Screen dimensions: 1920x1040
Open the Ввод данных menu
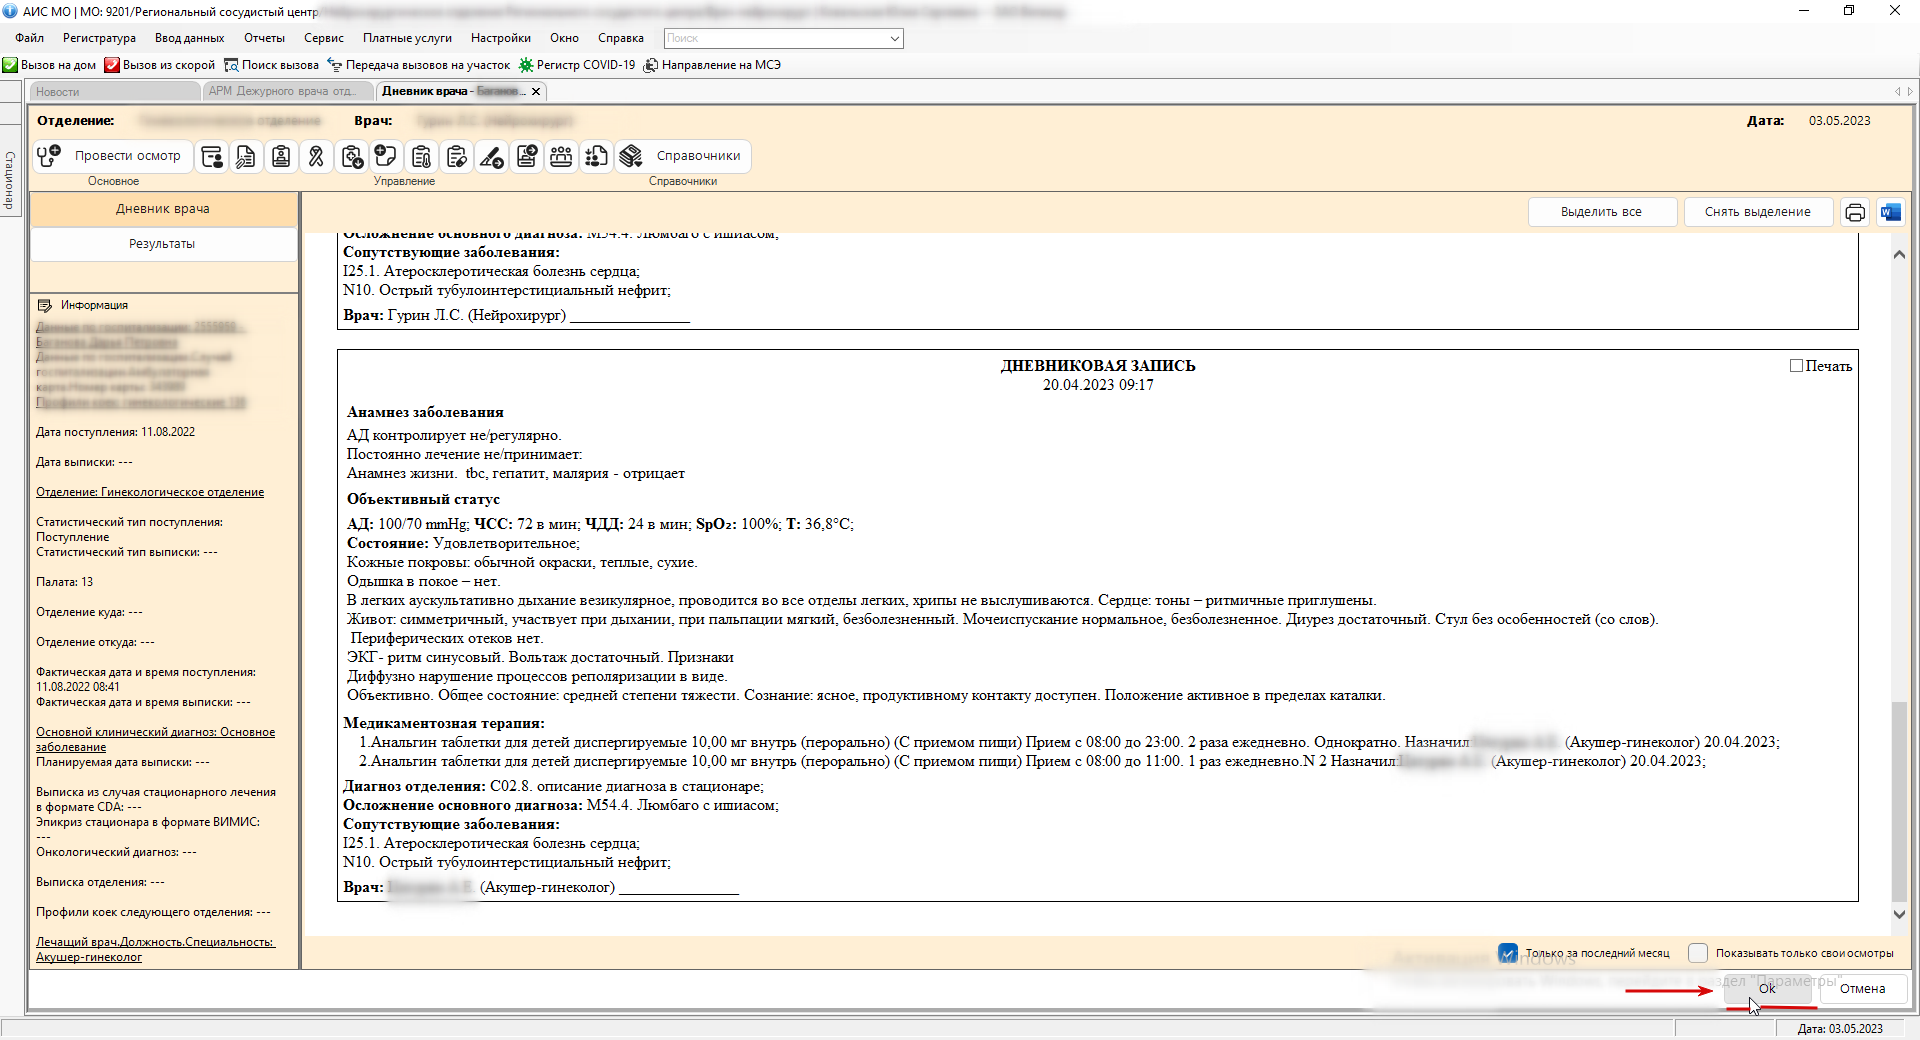(x=190, y=38)
